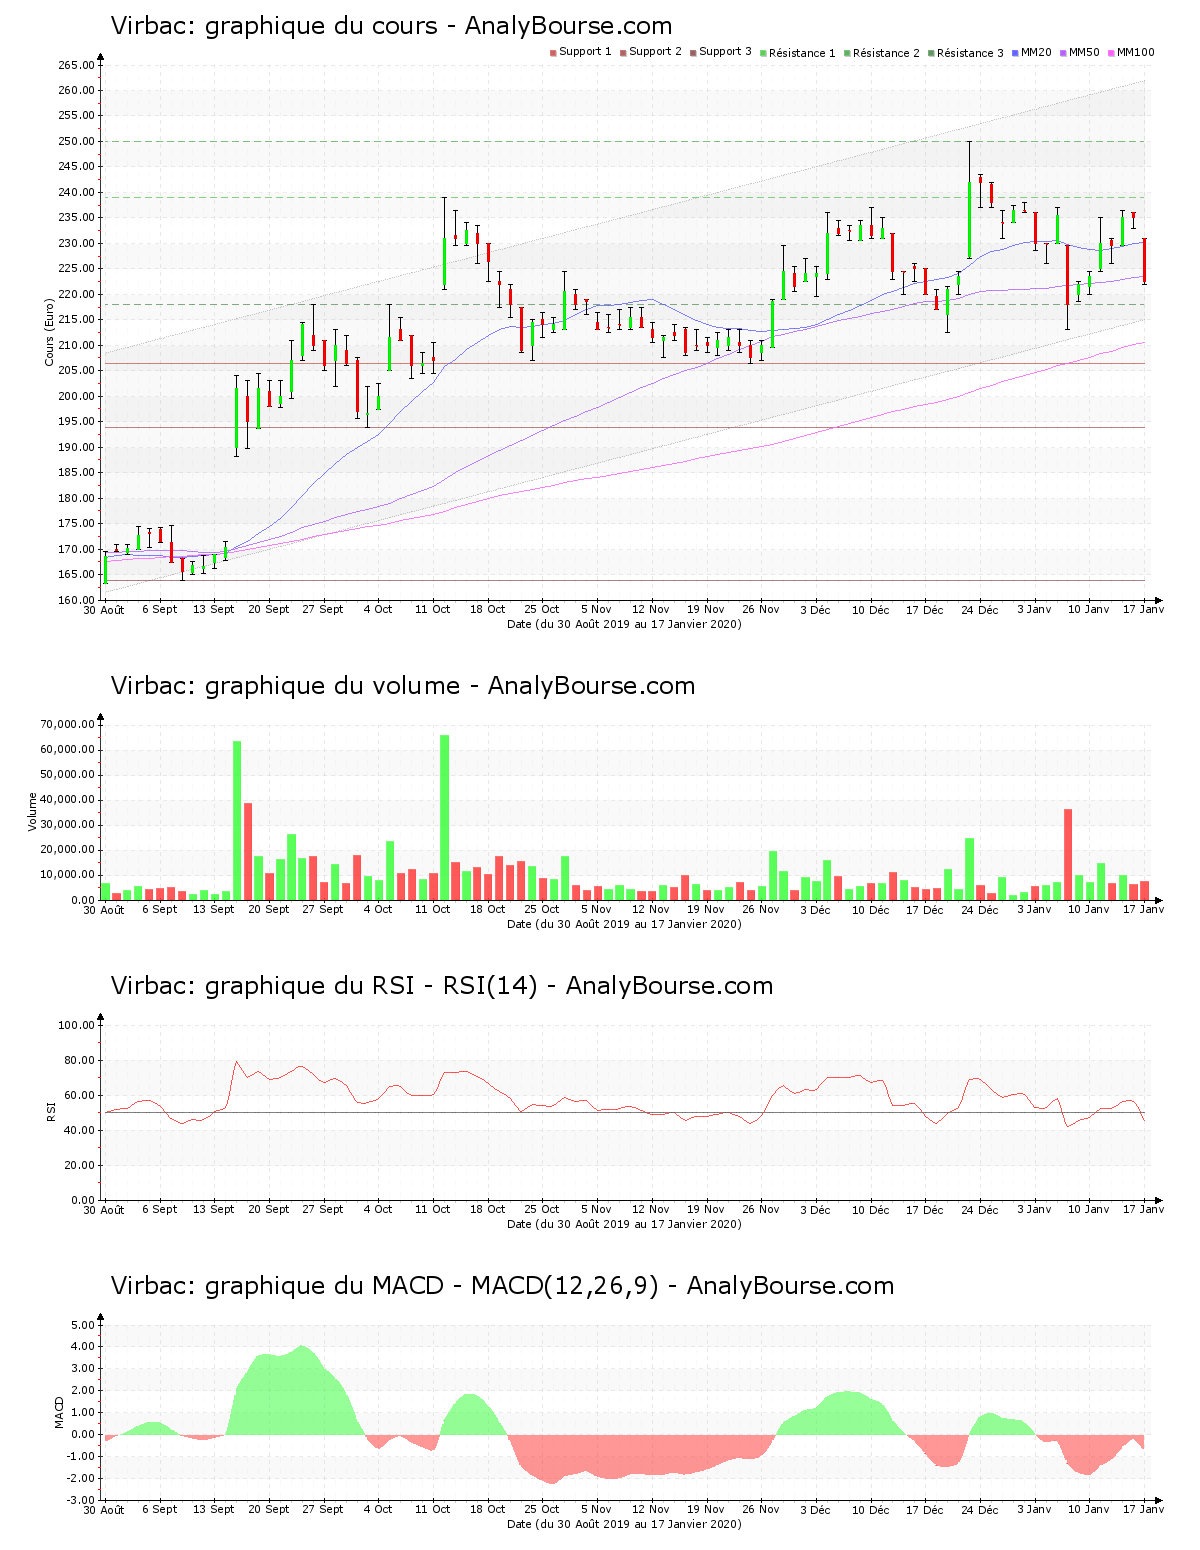Click the Support 1 legend color swatch
1200x1550 pixels.
[x=553, y=52]
